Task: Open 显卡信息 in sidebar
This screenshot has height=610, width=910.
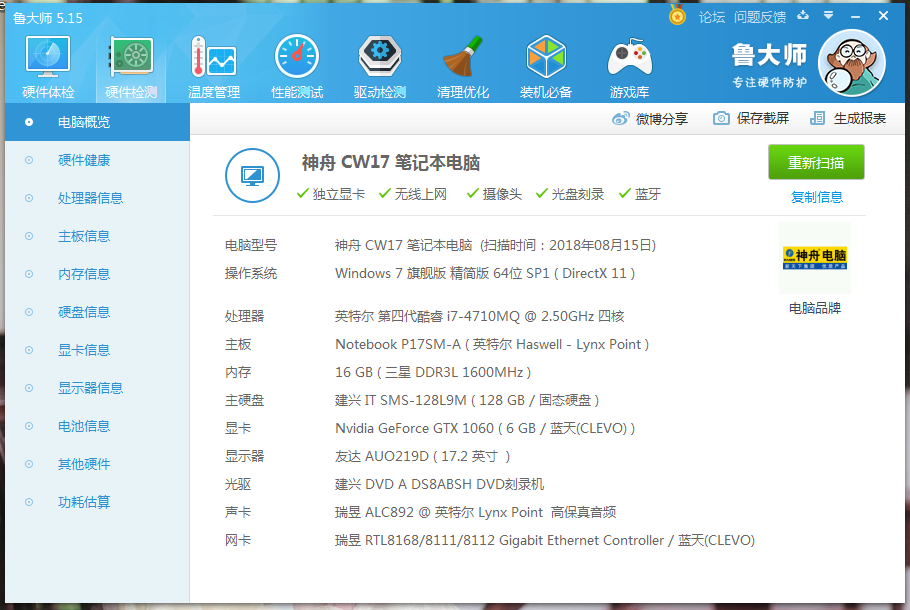Action: tap(98, 350)
